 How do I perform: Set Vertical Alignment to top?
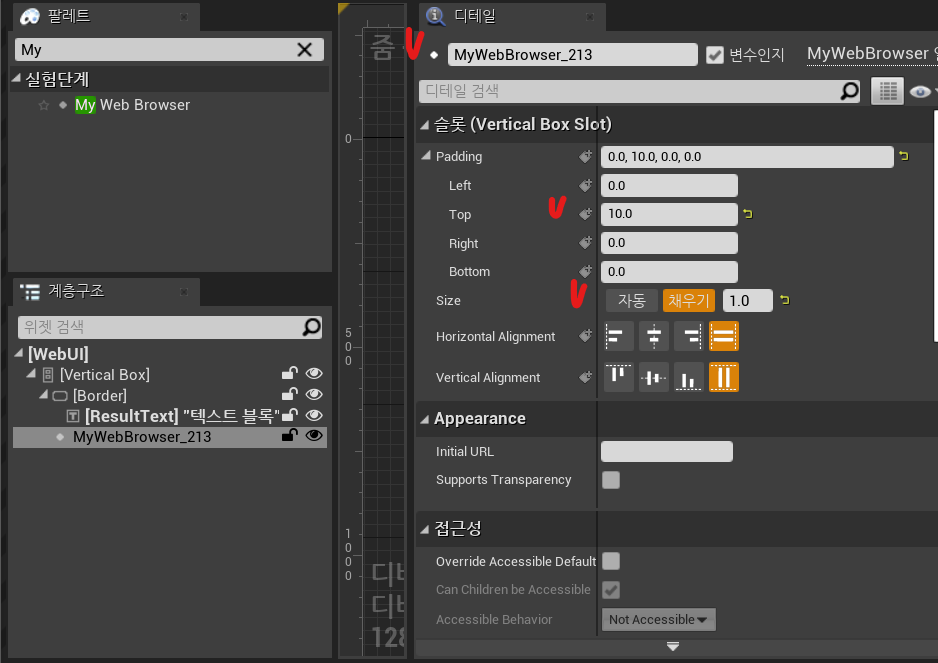(x=619, y=378)
